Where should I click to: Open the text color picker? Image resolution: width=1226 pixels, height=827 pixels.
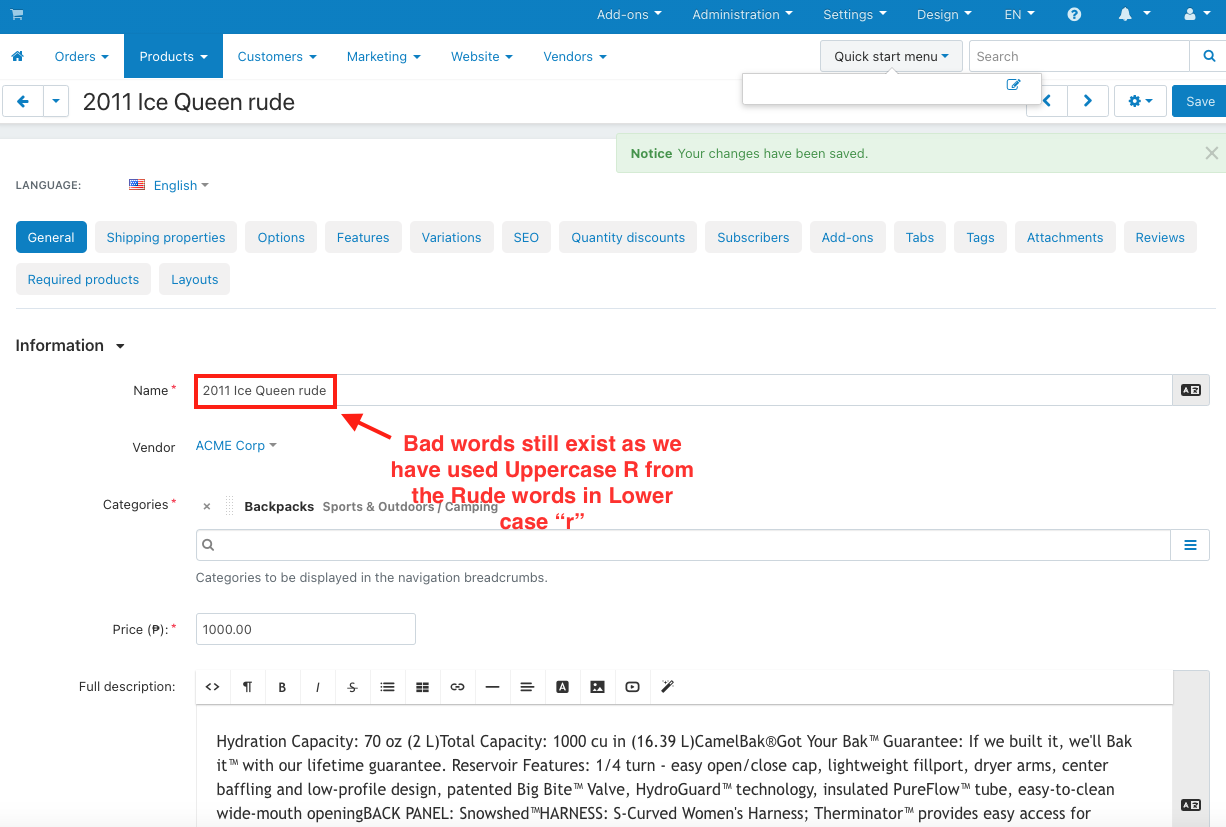pyautogui.click(x=562, y=687)
